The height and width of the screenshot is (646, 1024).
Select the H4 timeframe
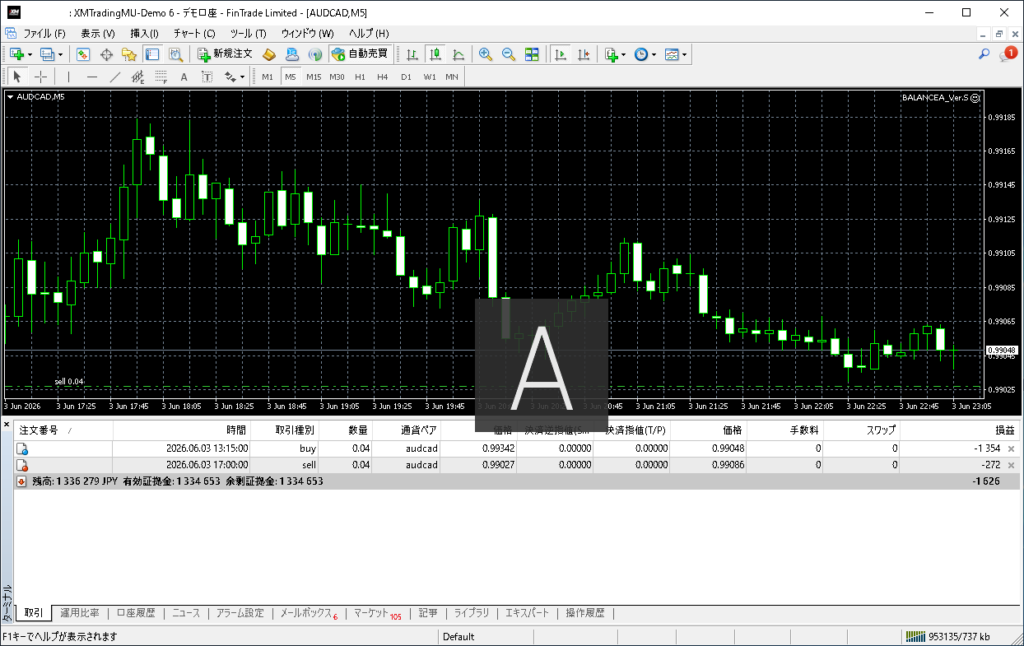point(382,77)
